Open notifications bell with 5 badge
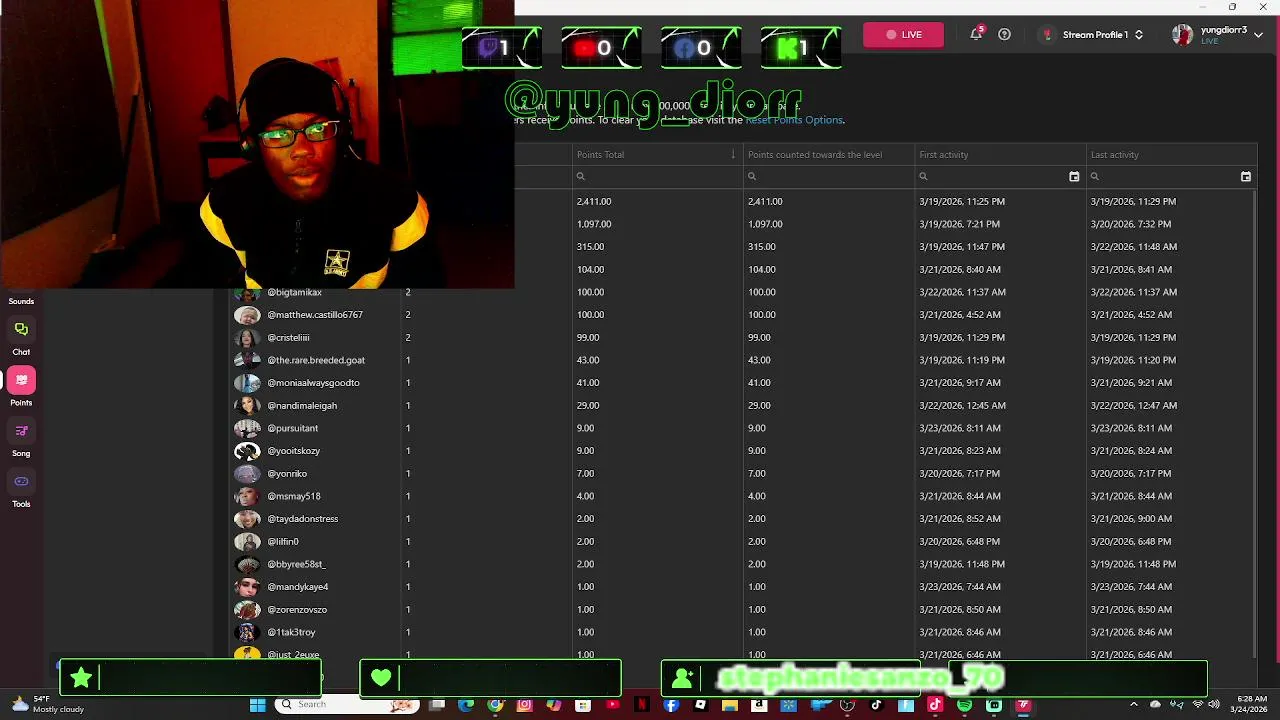 click(976, 34)
